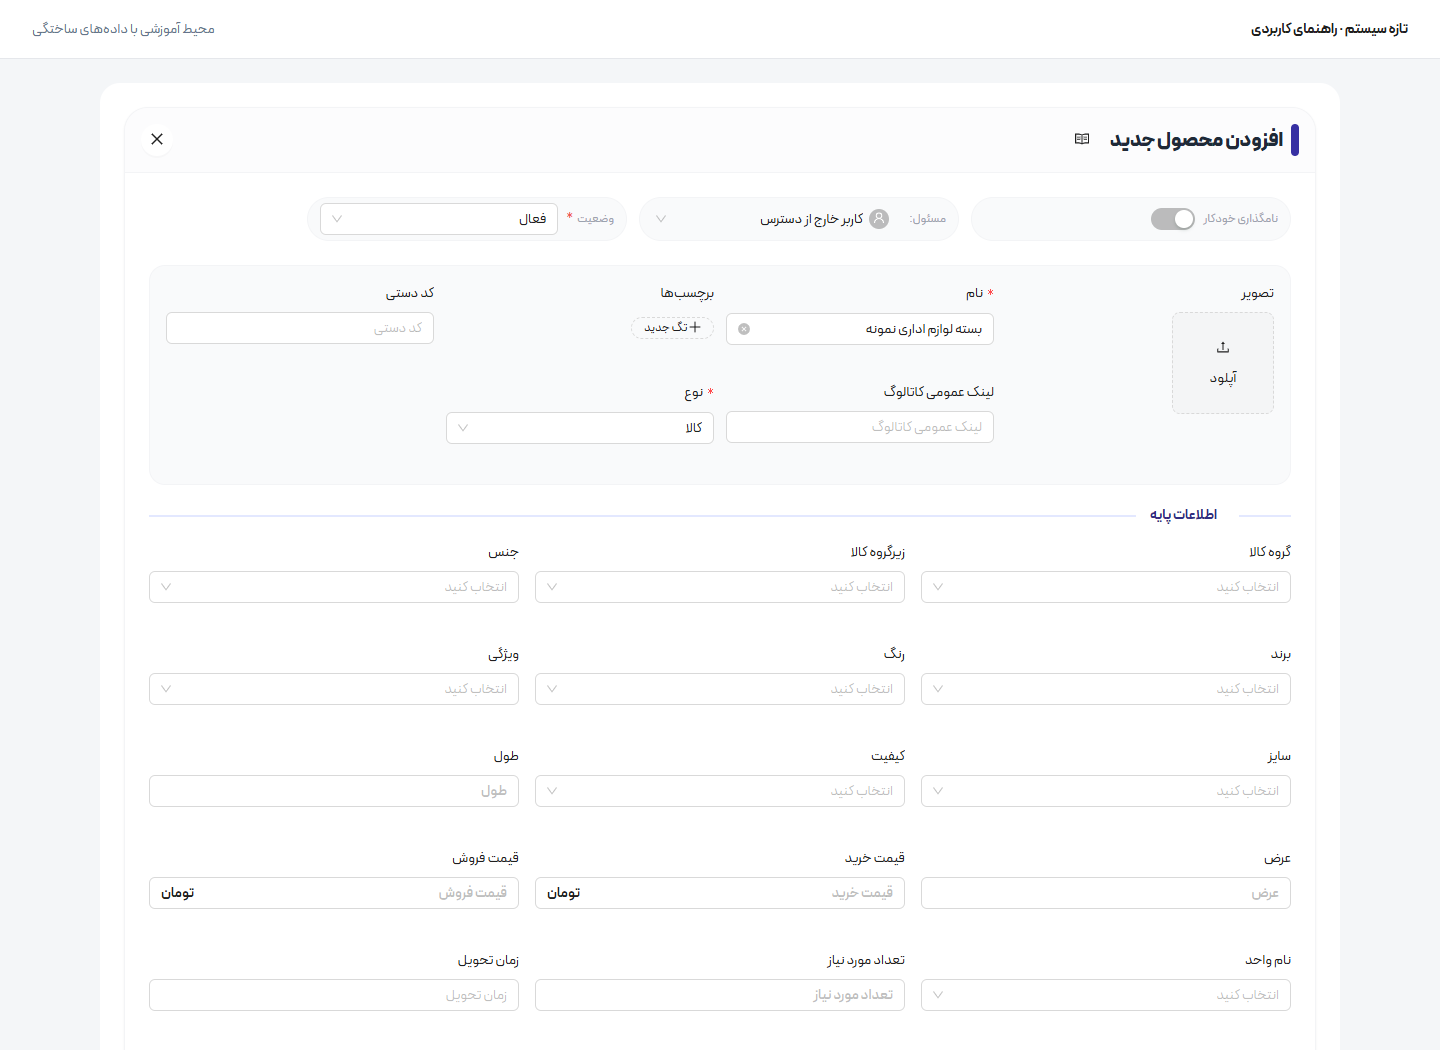The height and width of the screenshot is (1050, 1440).
Task: Focus the عرض input field
Action: pos(1106,893)
